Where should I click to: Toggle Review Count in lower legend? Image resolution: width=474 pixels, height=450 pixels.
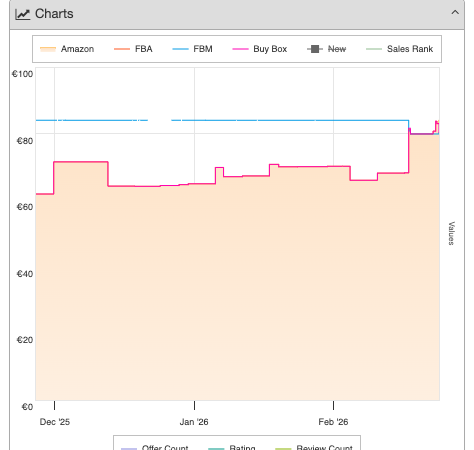(x=314, y=447)
